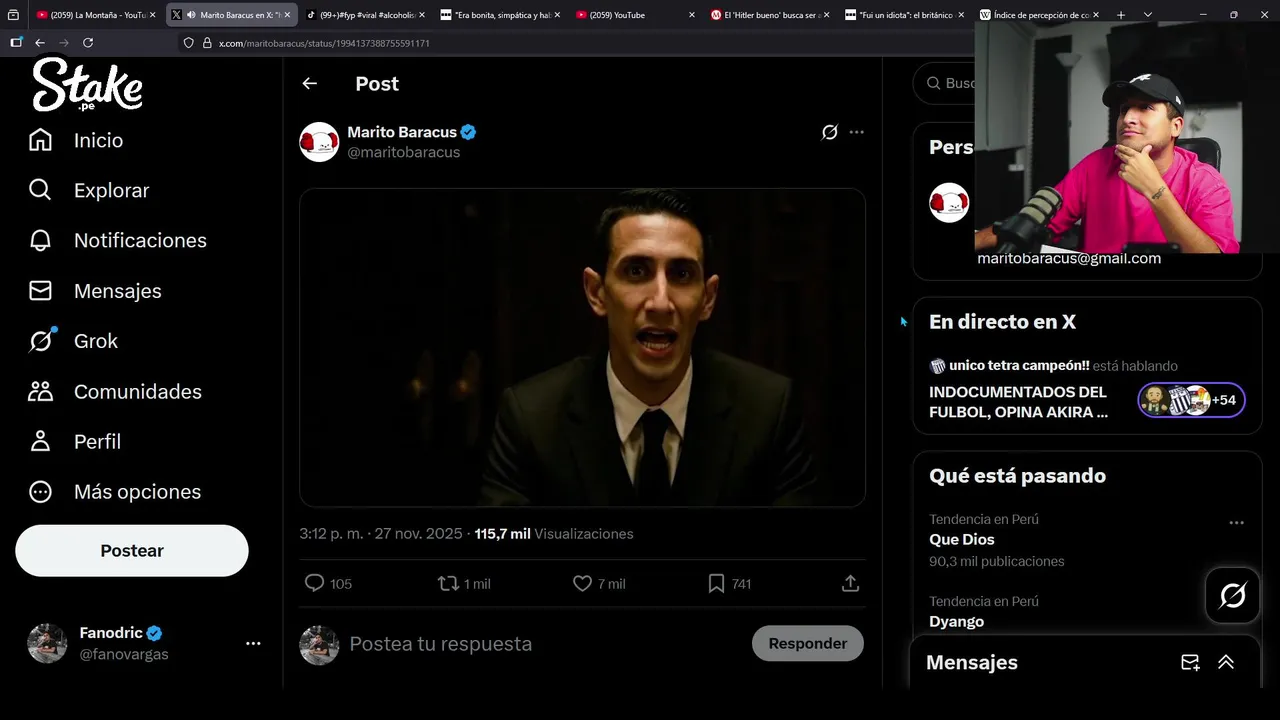Expand the Mensajes drawer with double chevron

(x=1226, y=662)
